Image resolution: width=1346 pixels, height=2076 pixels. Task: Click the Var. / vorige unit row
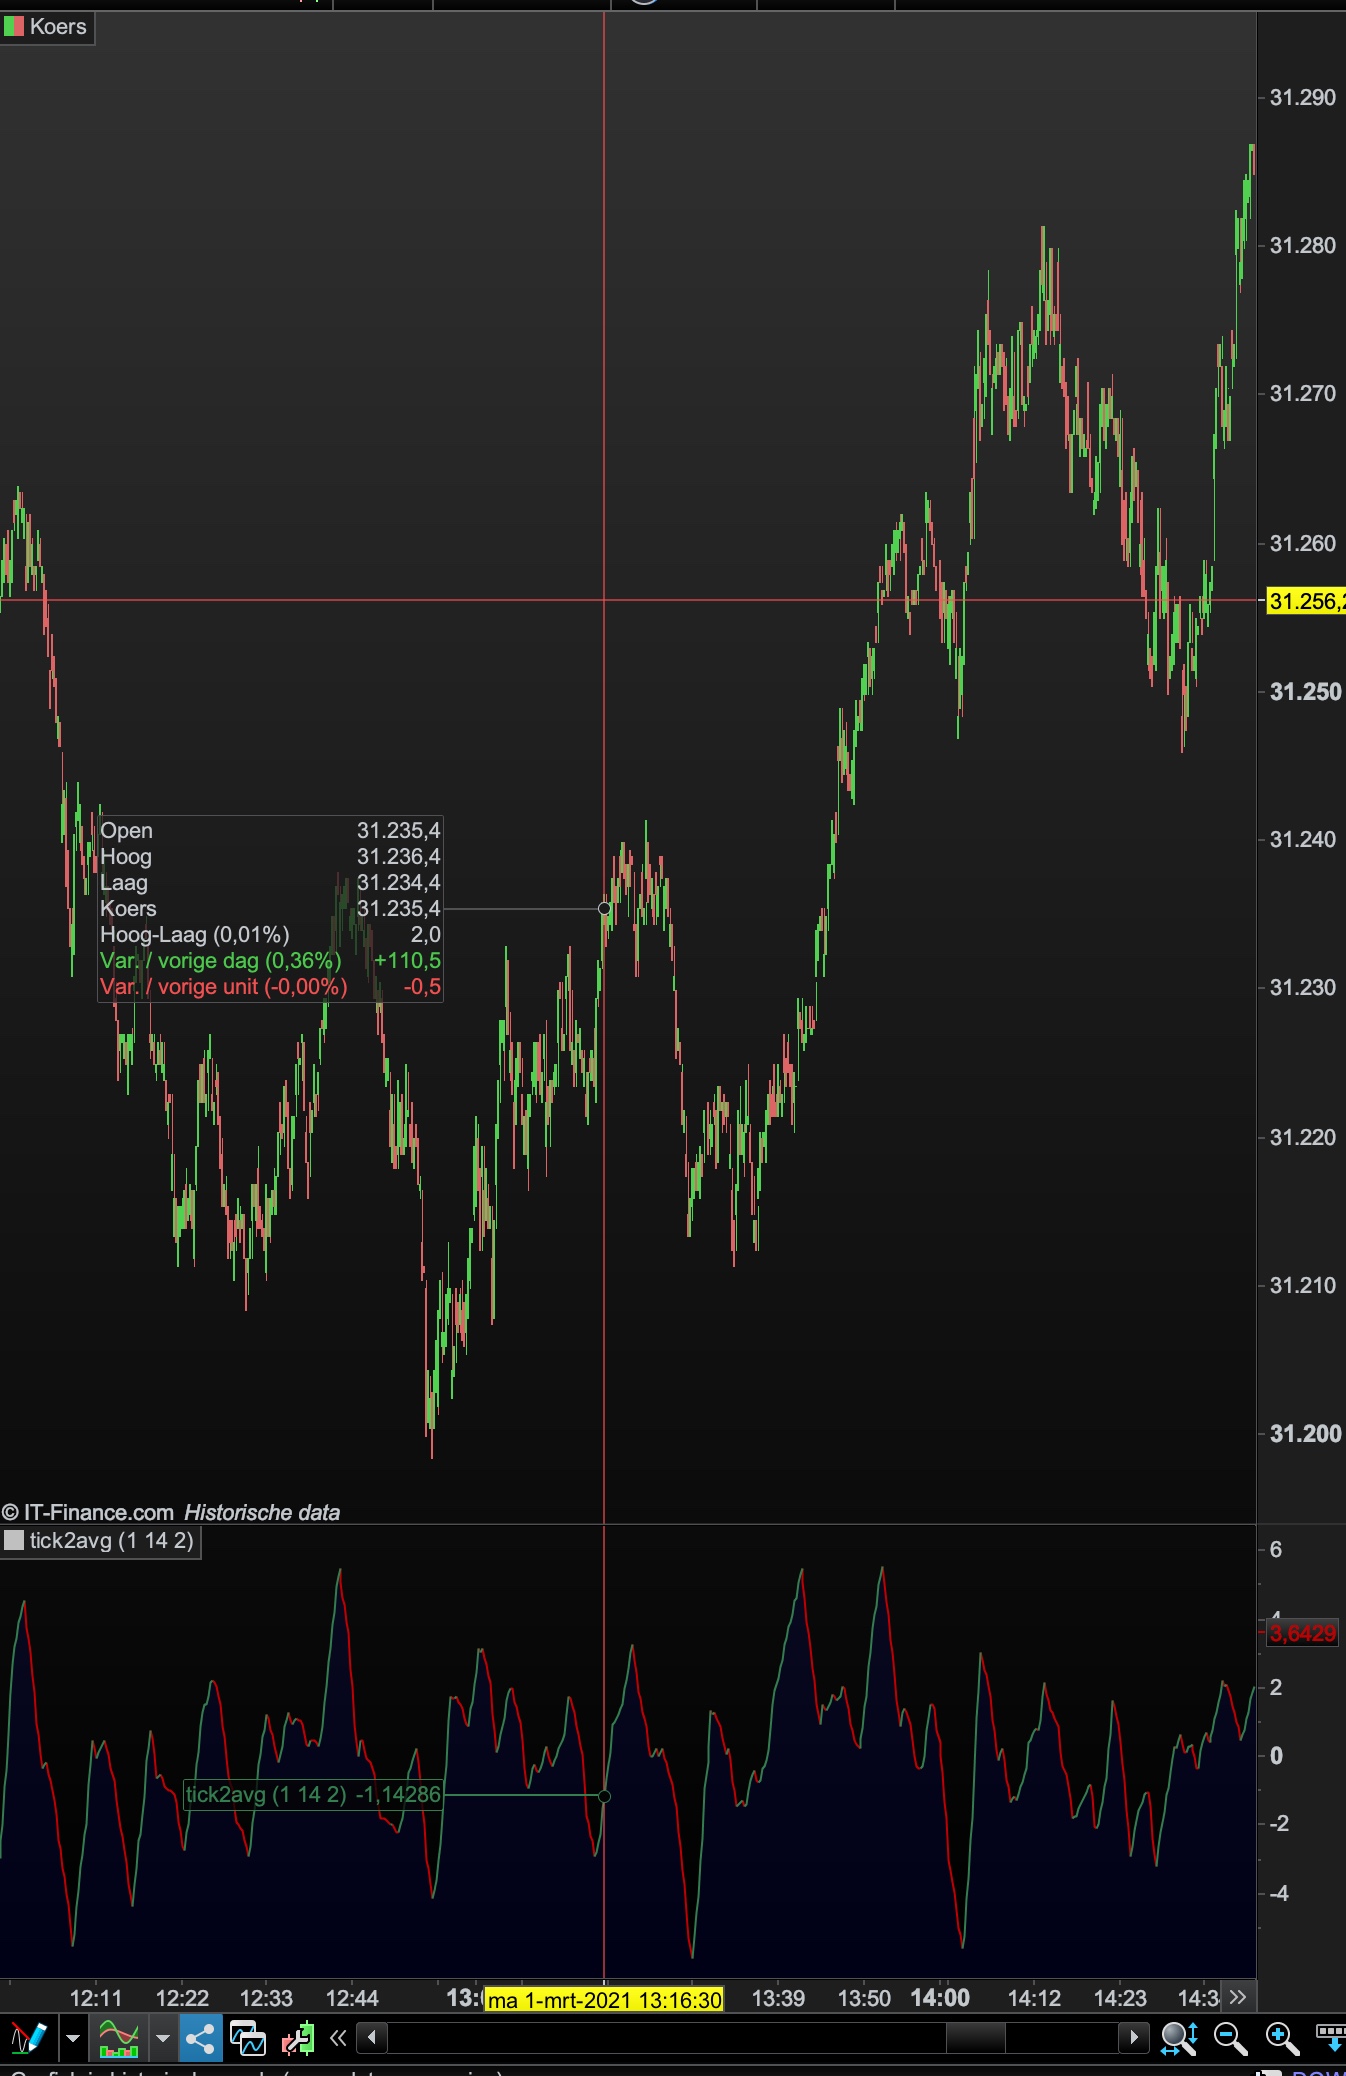tap(270, 986)
